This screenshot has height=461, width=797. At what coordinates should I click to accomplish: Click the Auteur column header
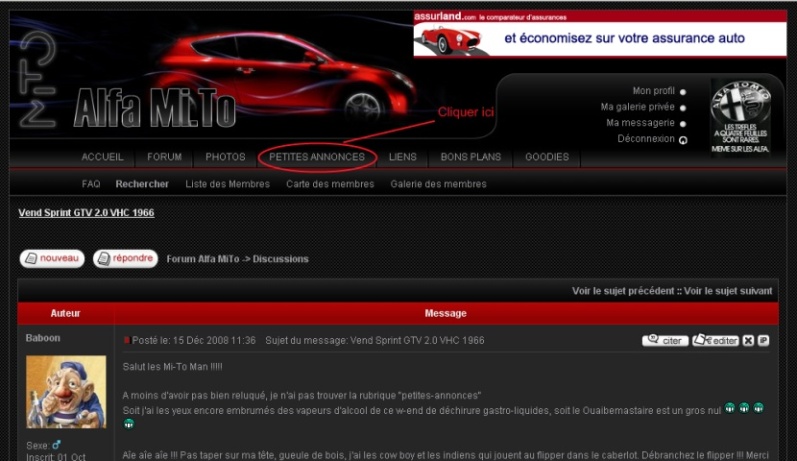click(x=65, y=314)
